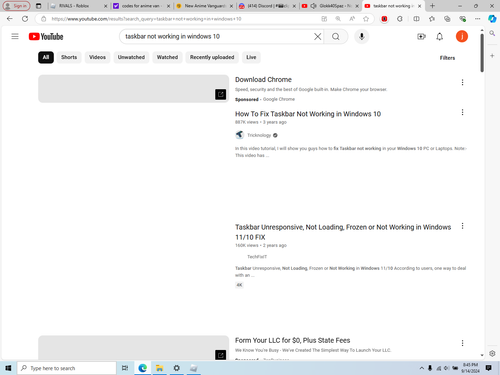Viewport: 500px width, 375px height.
Task: Run search with the magnifier button
Action: coord(336,36)
